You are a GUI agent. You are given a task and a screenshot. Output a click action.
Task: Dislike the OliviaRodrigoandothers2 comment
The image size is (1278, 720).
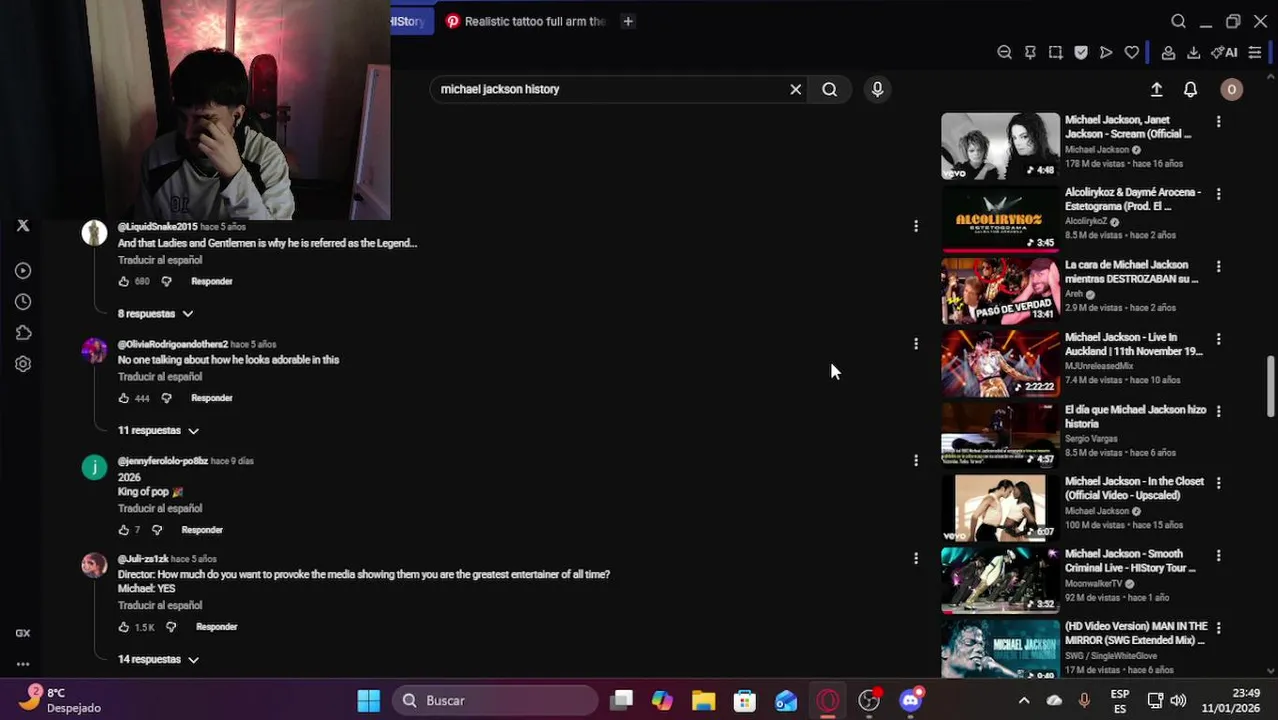(x=166, y=398)
